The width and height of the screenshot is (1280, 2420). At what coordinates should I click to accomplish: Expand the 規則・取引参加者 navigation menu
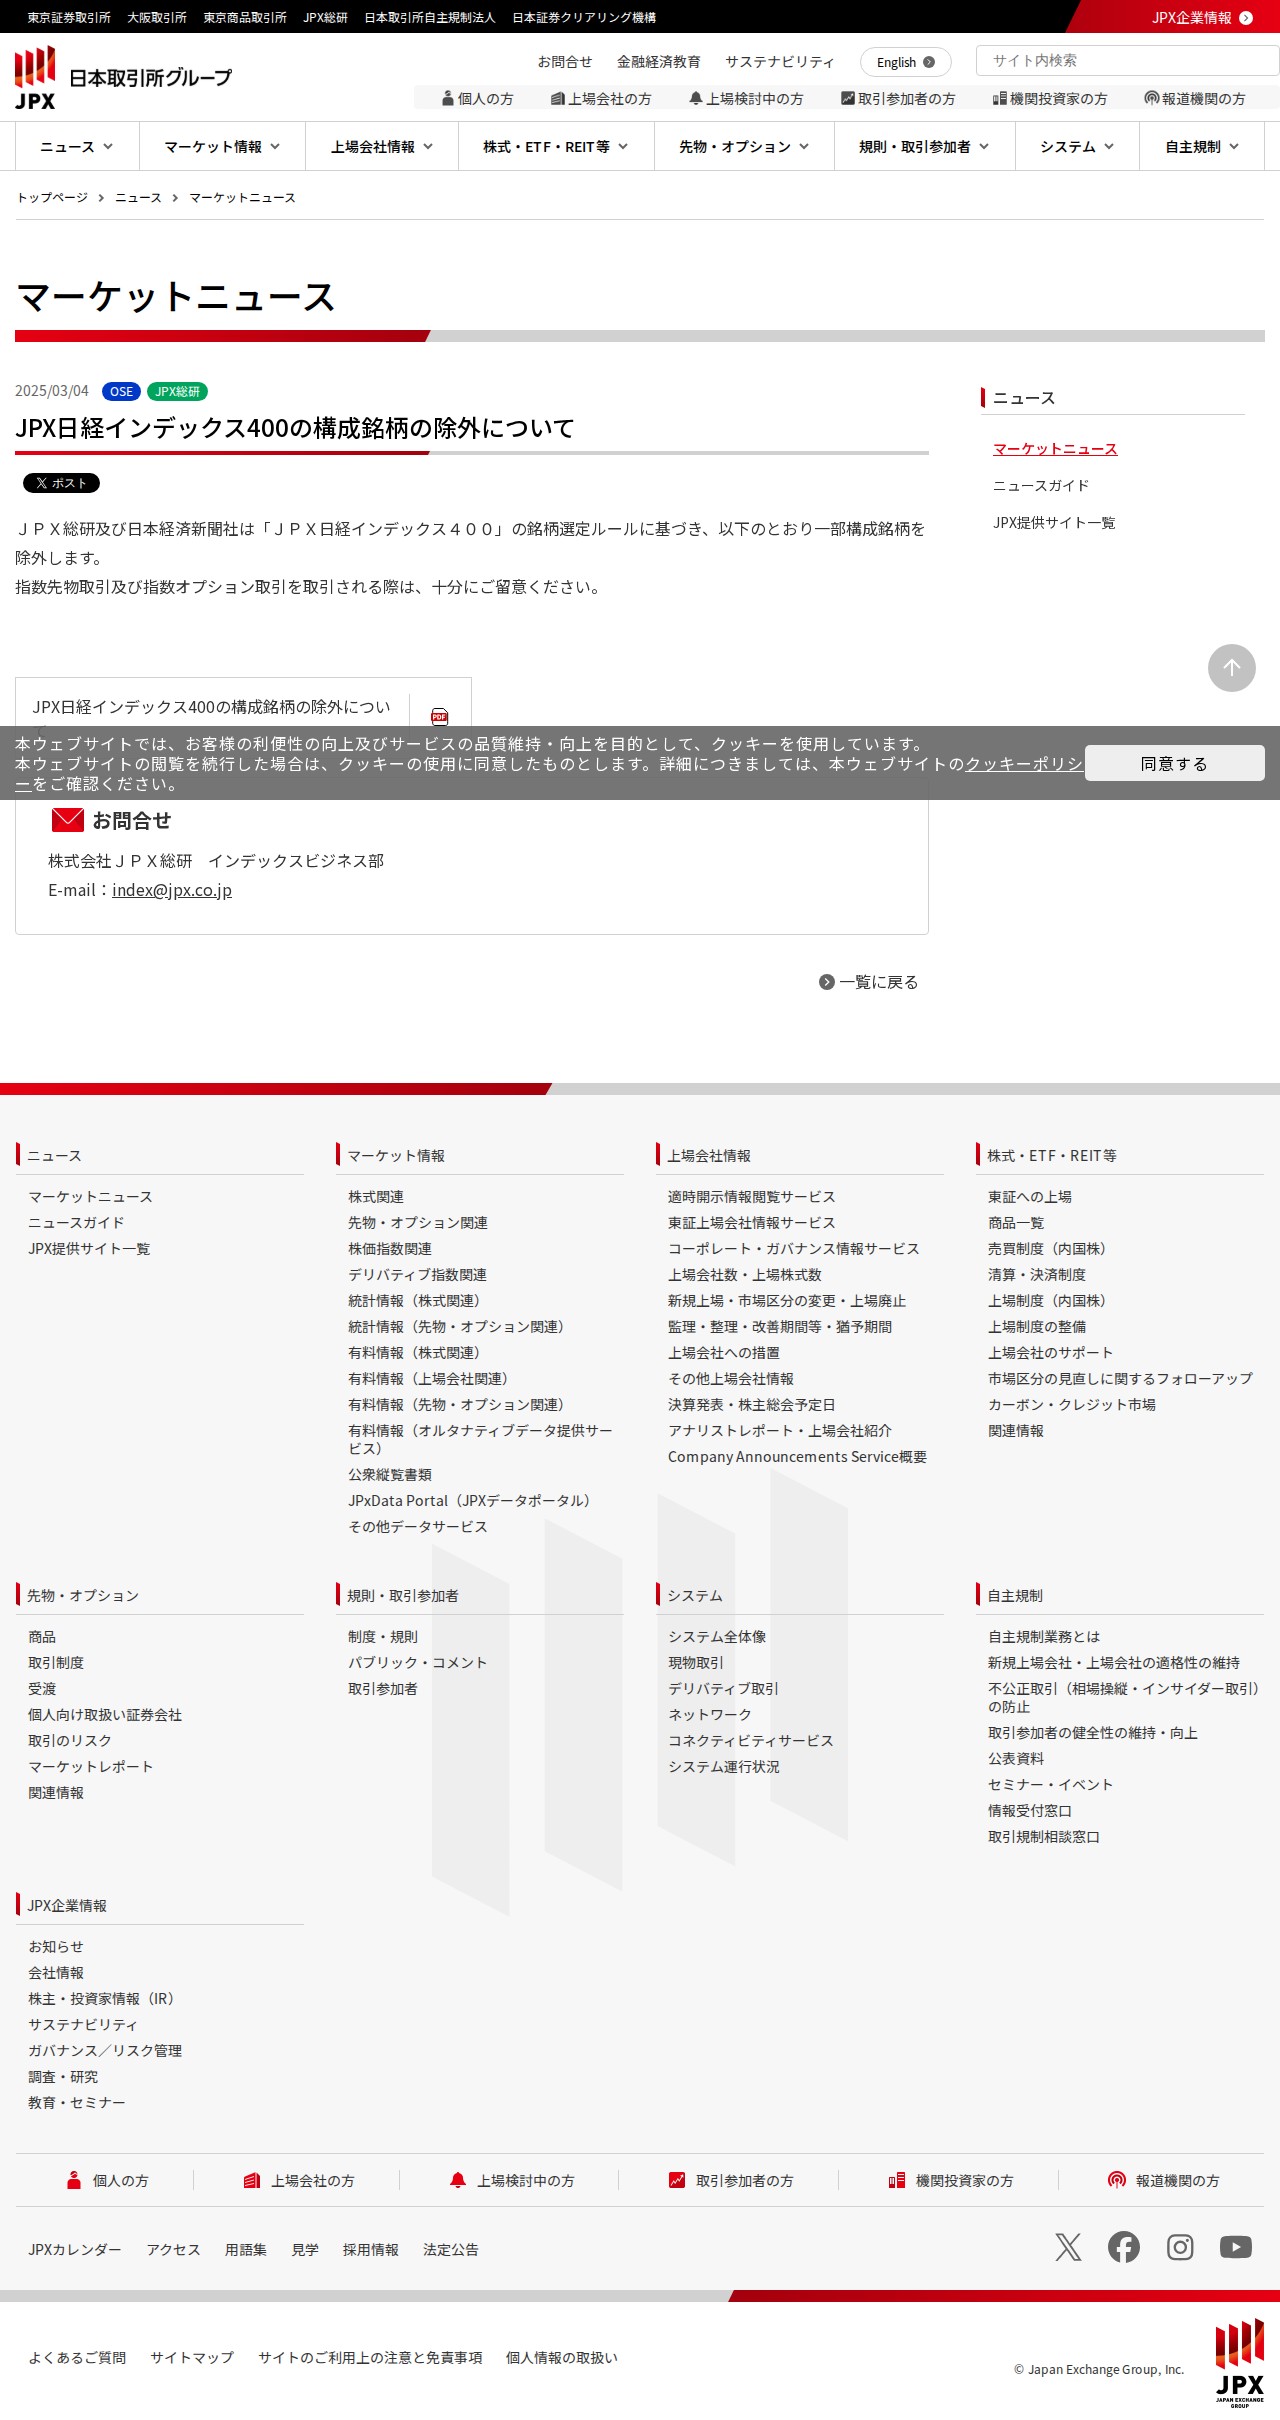click(925, 146)
